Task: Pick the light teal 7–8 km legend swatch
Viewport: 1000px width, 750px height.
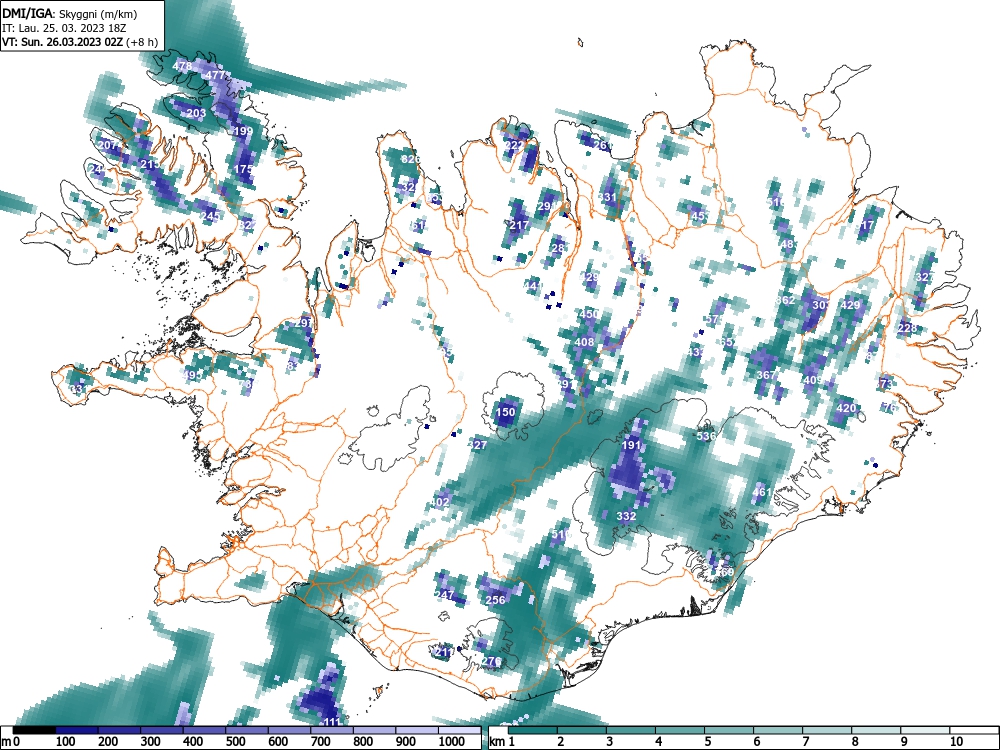Action: [x=827, y=730]
